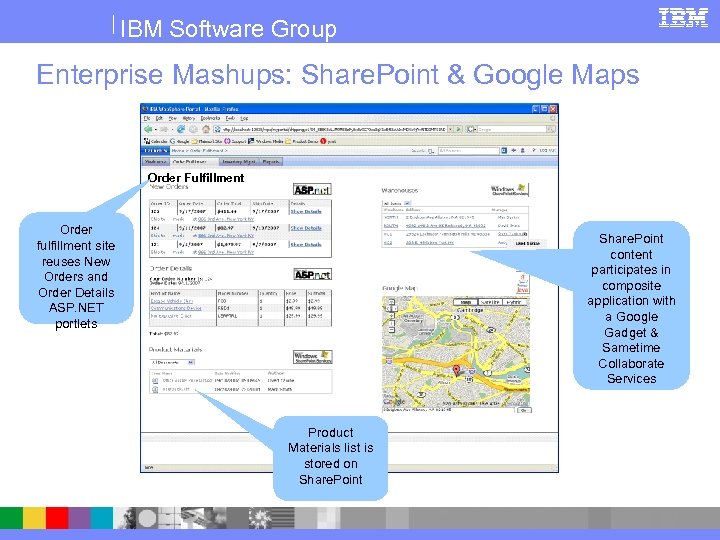Switch to the Inventory Mgmt portal tab
Screen dimensions: 720x540
(239, 162)
